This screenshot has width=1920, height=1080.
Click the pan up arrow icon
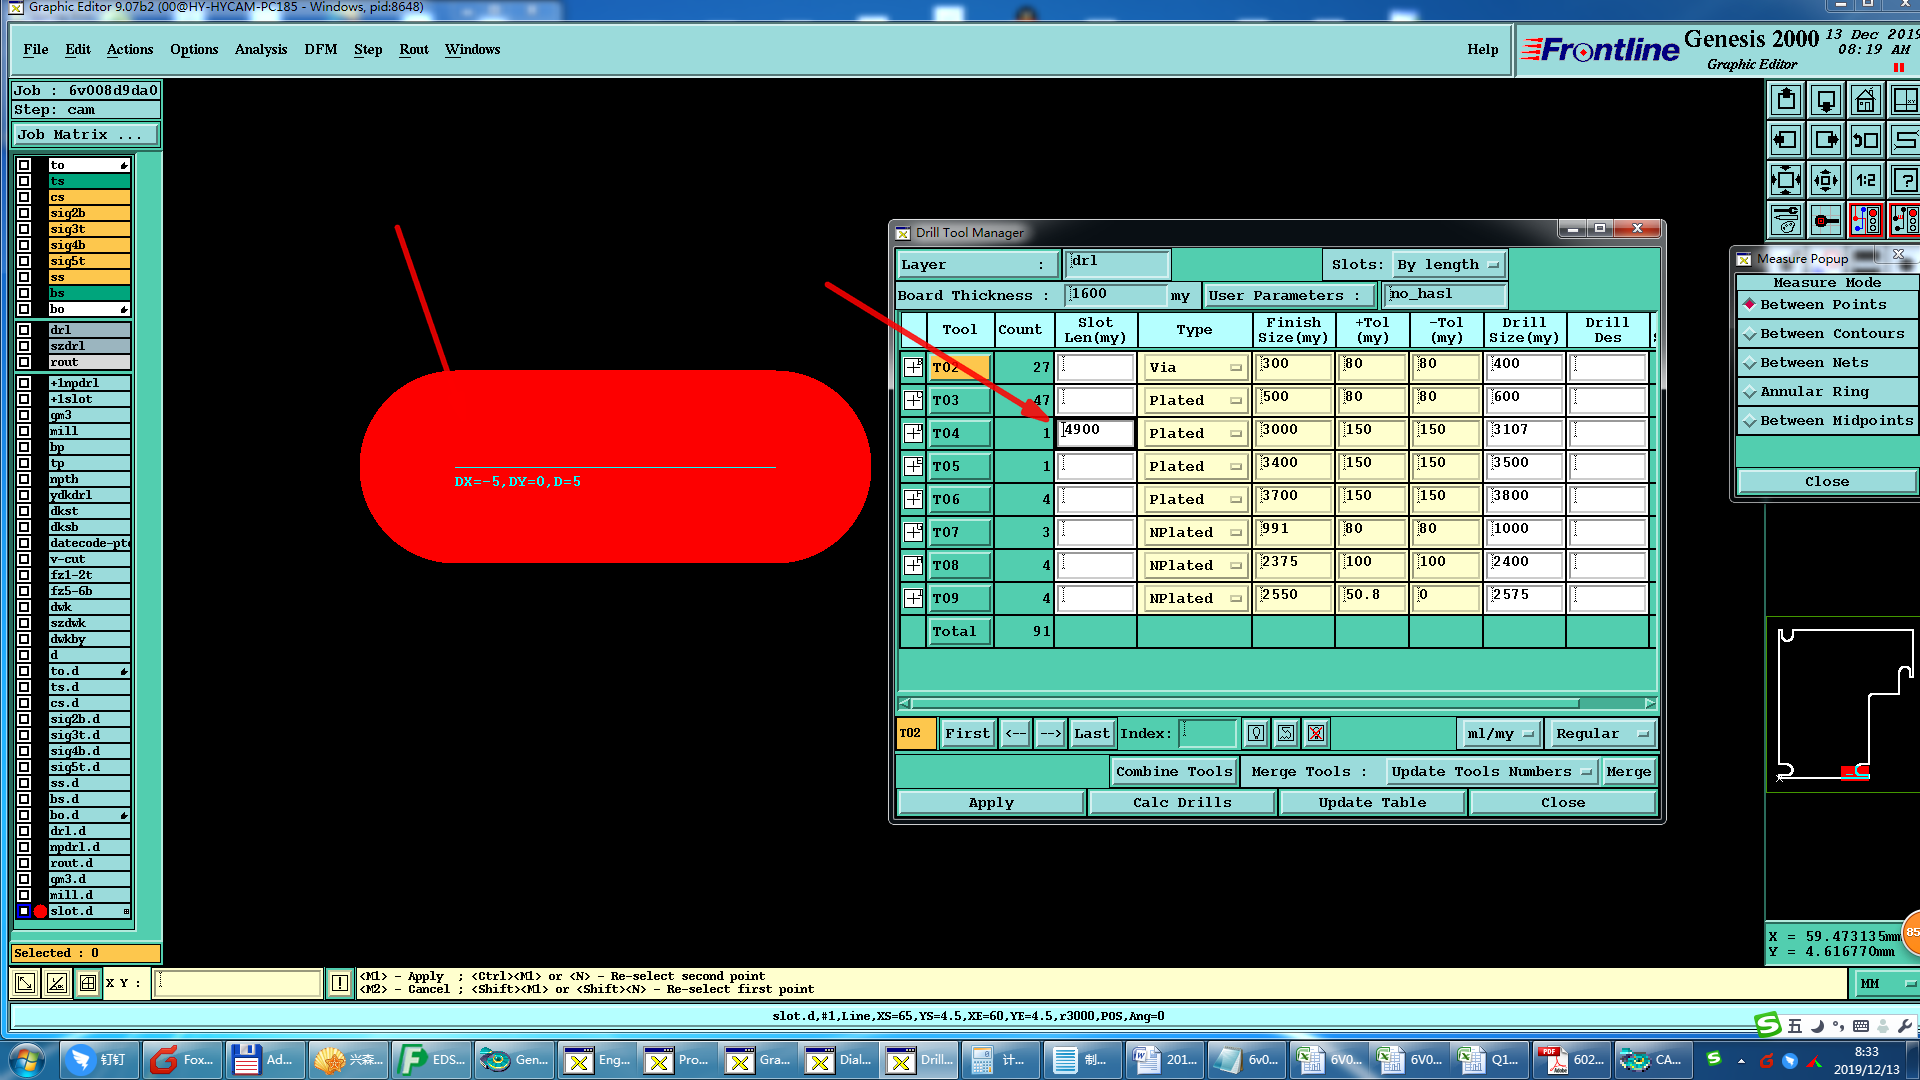pyautogui.click(x=1786, y=101)
